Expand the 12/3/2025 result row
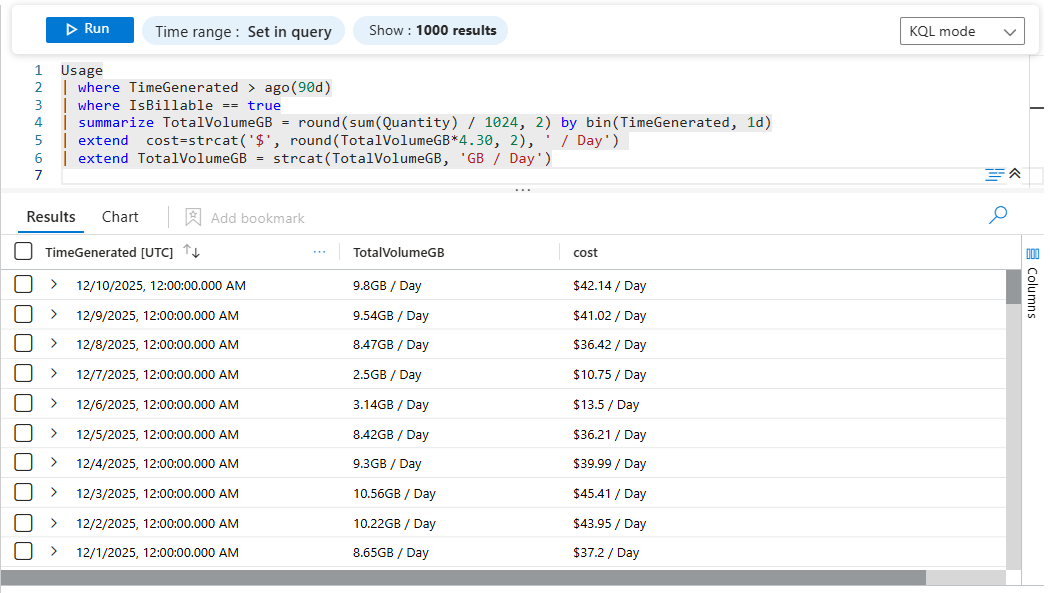Viewport: 1051px width, 593px height. pyautogui.click(x=54, y=493)
